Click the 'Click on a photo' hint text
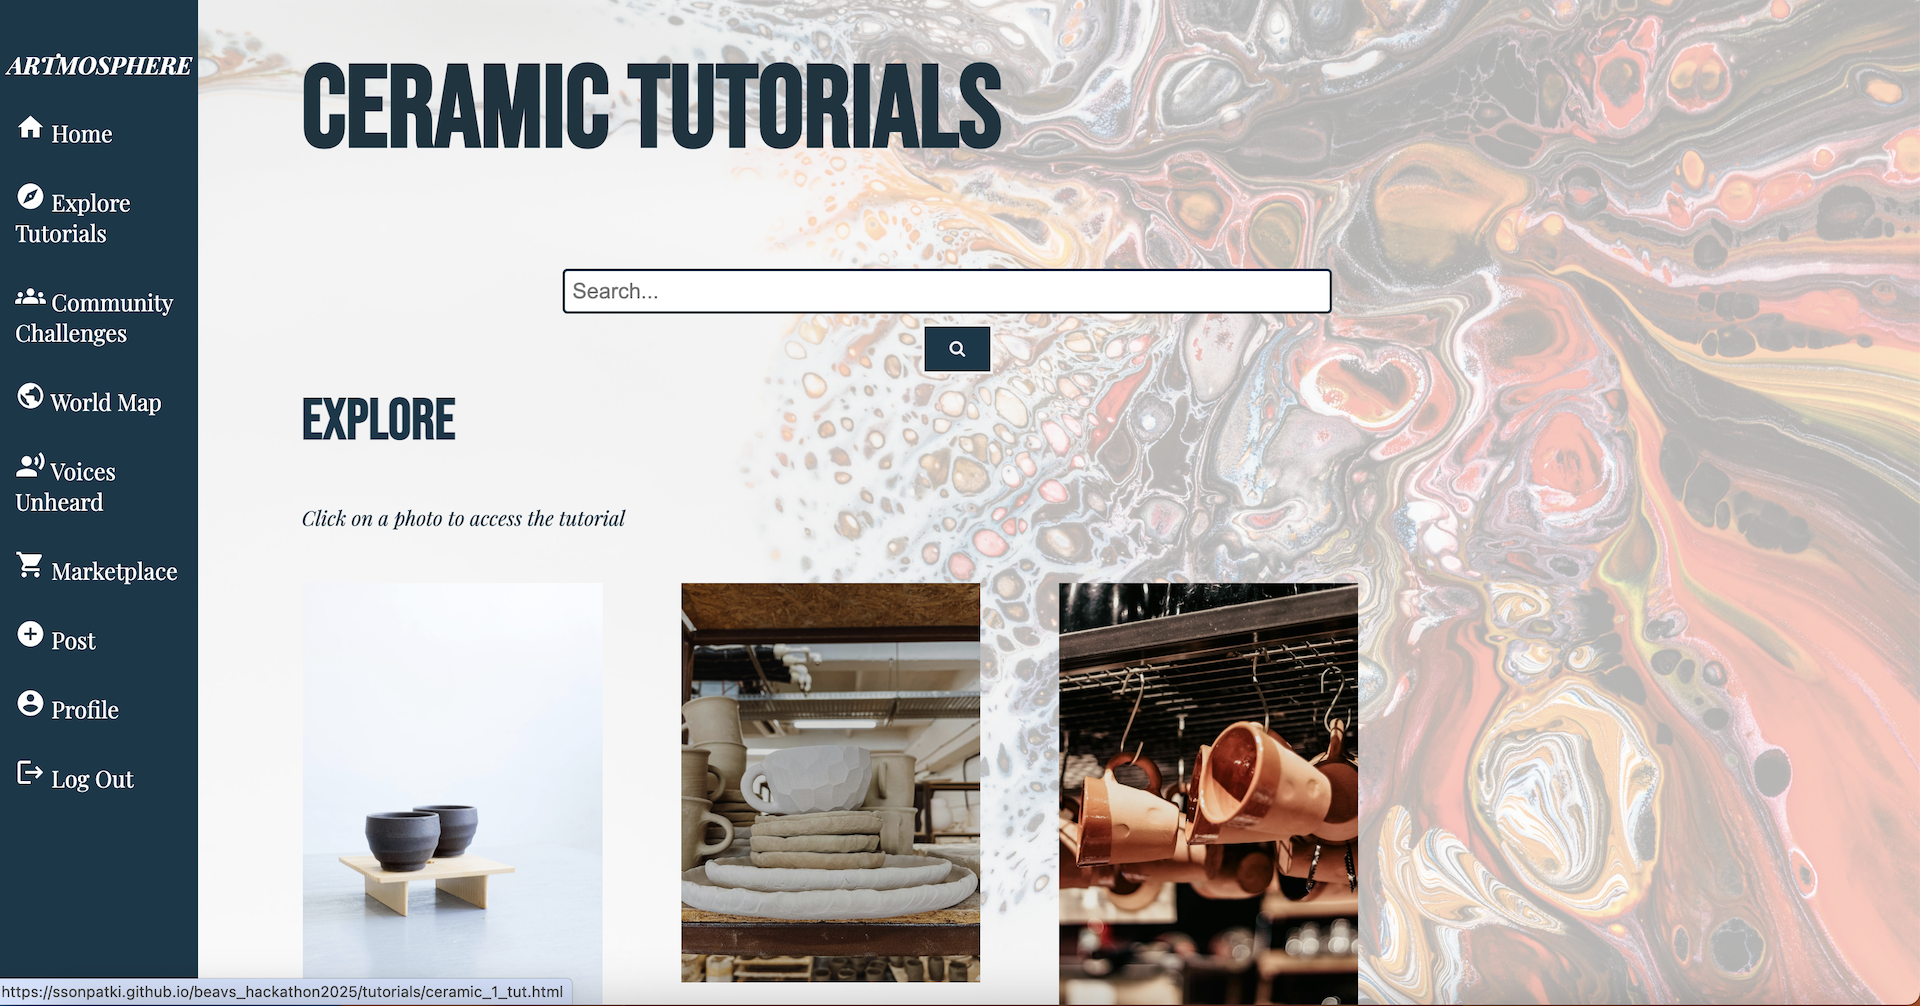This screenshot has height=1006, width=1920. pyautogui.click(x=463, y=519)
